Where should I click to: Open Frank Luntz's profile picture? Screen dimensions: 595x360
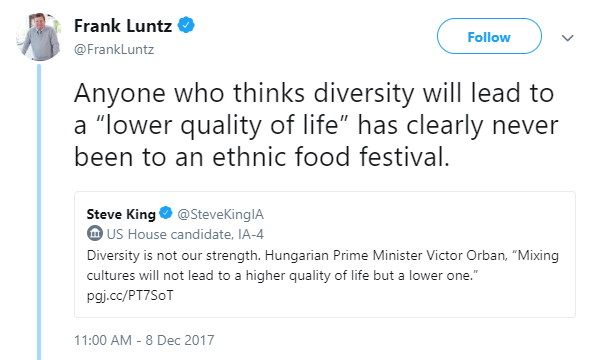(39, 37)
